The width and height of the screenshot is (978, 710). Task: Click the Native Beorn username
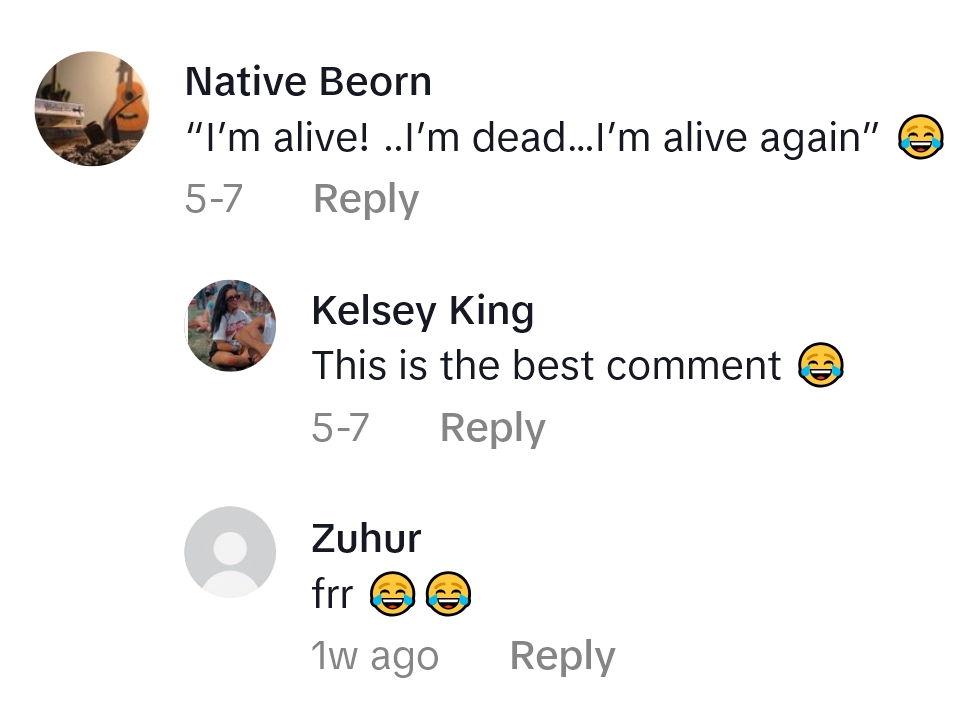(x=308, y=81)
